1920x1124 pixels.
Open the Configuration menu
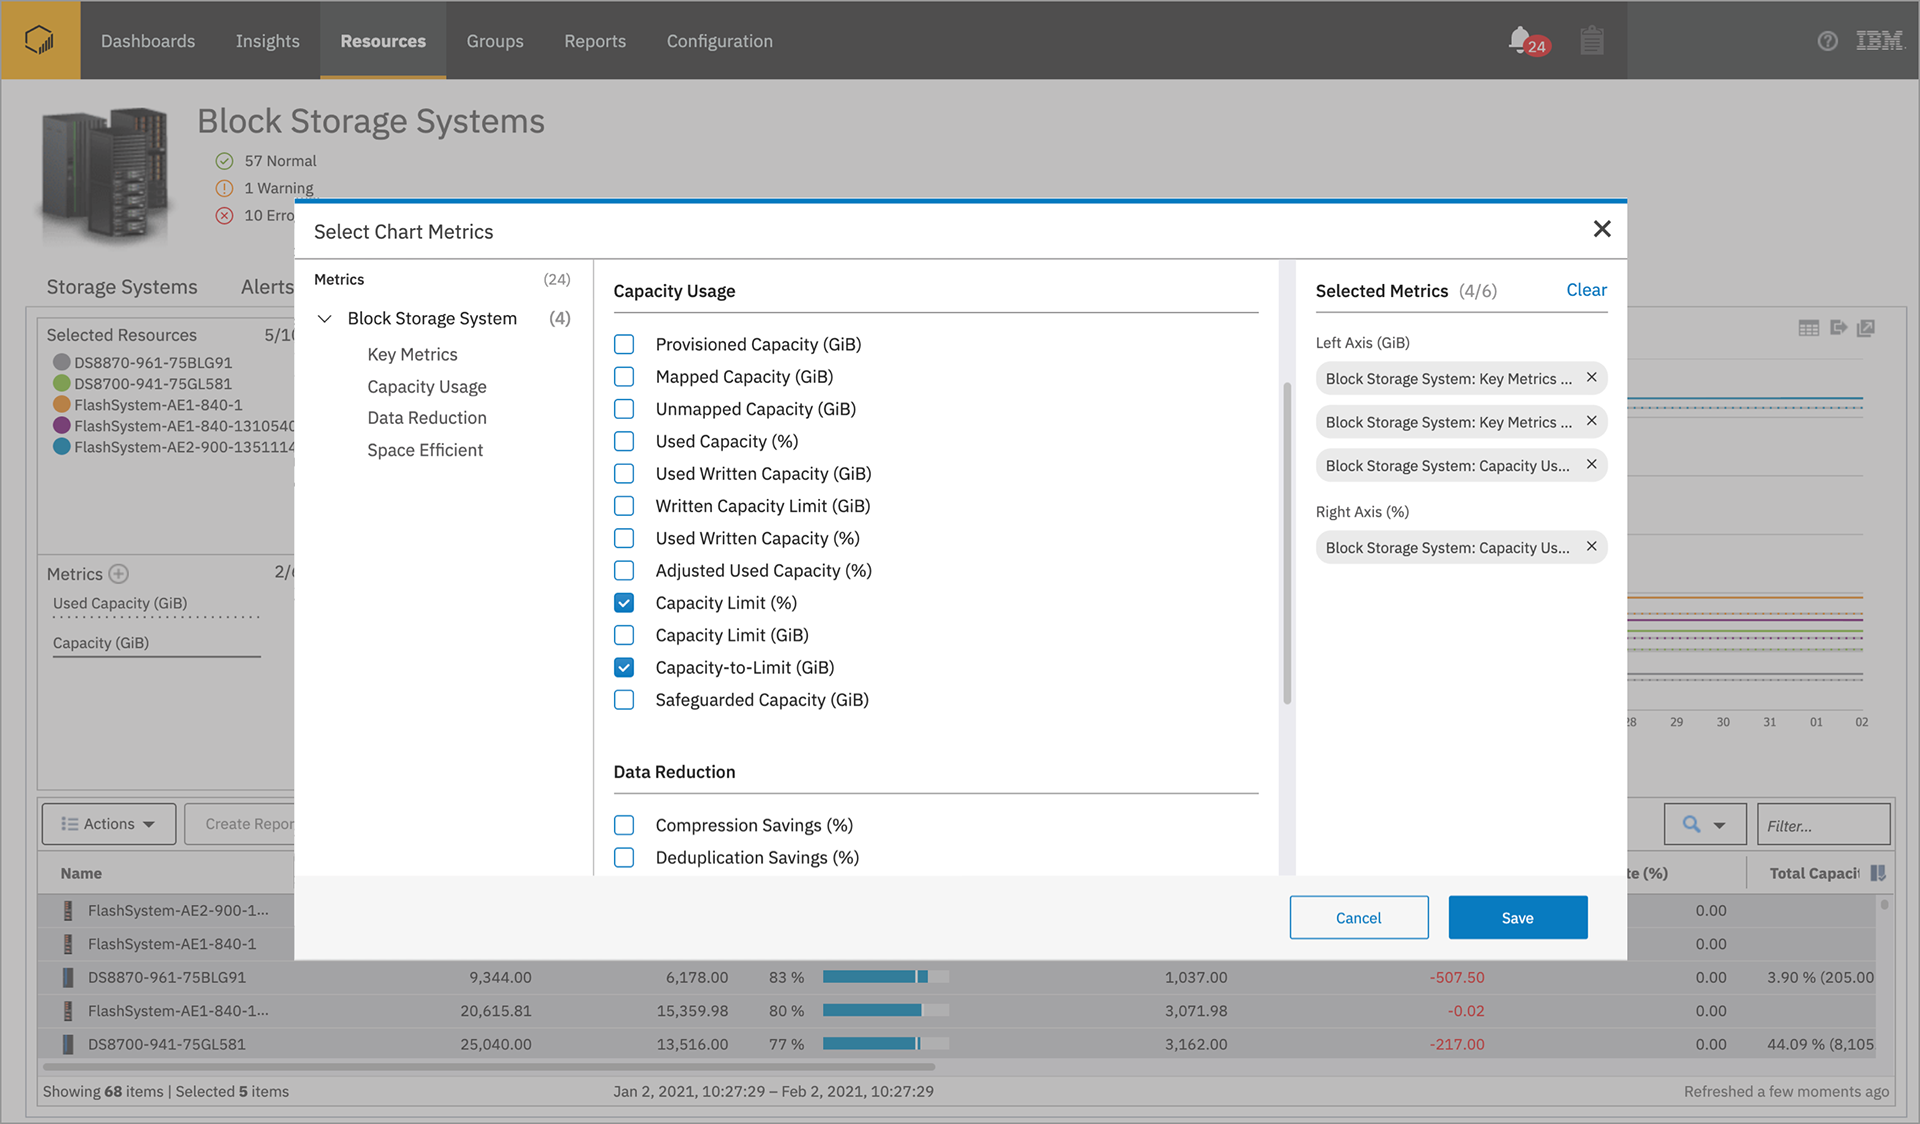[x=720, y=41]
